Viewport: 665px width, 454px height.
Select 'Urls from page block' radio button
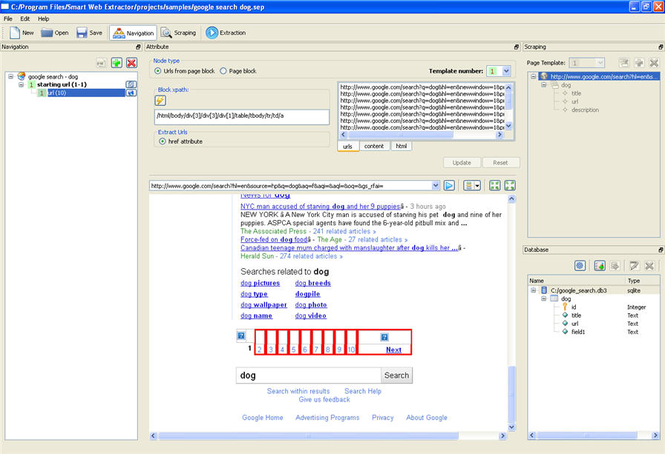tap(158, 71)
